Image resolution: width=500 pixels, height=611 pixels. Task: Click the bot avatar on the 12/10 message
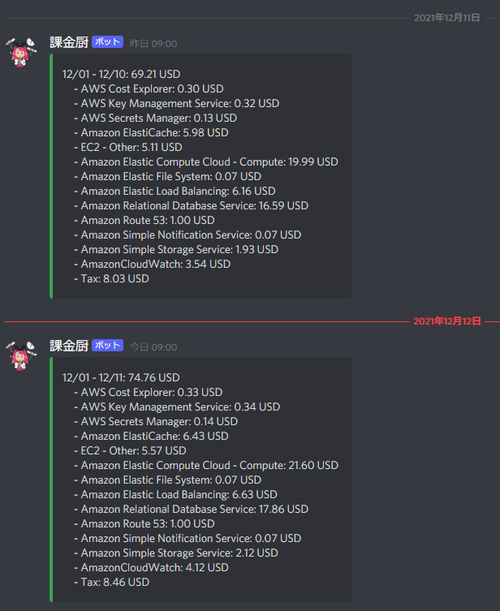click(x=21, y=52)
